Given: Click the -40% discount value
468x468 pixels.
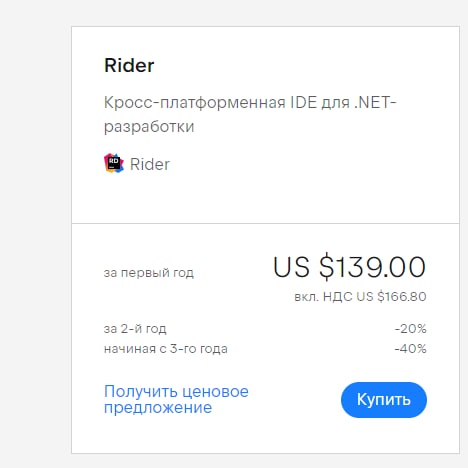Looking at the screenshot, I should click(x=410, y=349).
